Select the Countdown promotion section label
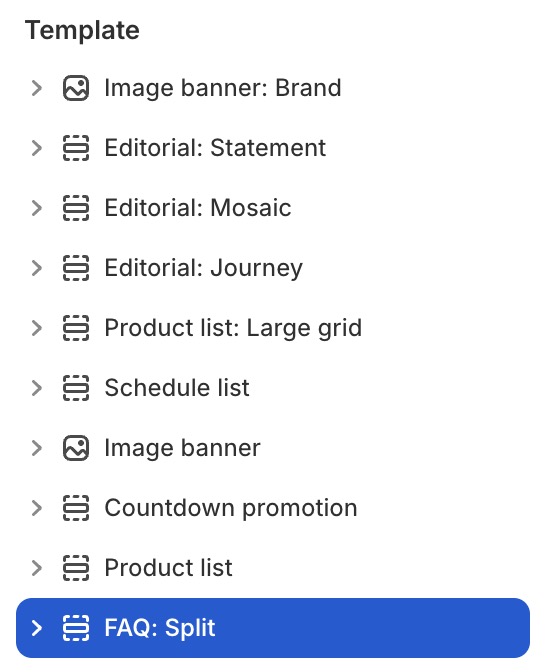The image size is (546, 672). click(231, 509)
